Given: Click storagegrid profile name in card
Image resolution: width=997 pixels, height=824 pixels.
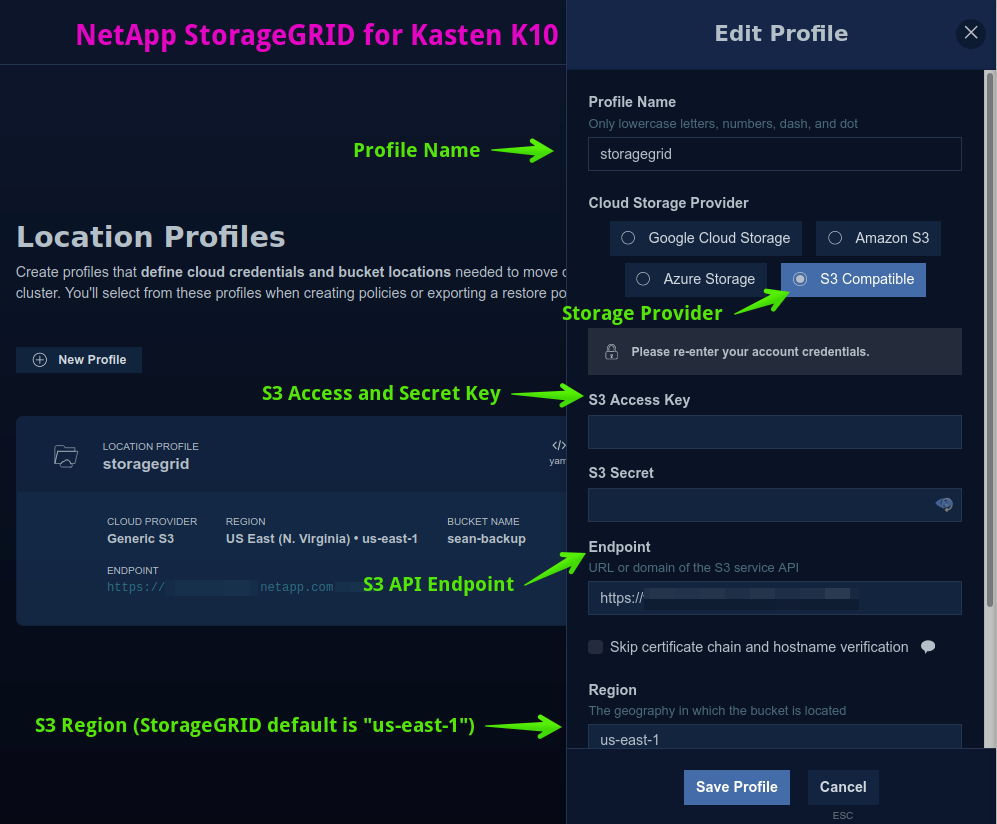Looking at the screenshot, I should point(146,464).
